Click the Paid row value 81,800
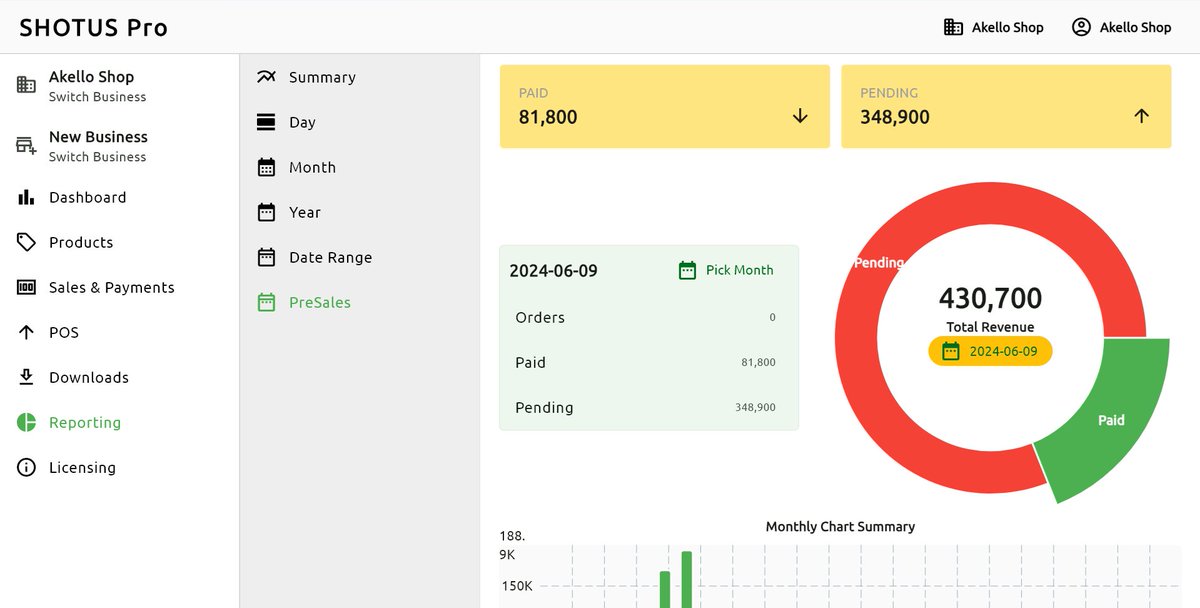 (758, 362)
